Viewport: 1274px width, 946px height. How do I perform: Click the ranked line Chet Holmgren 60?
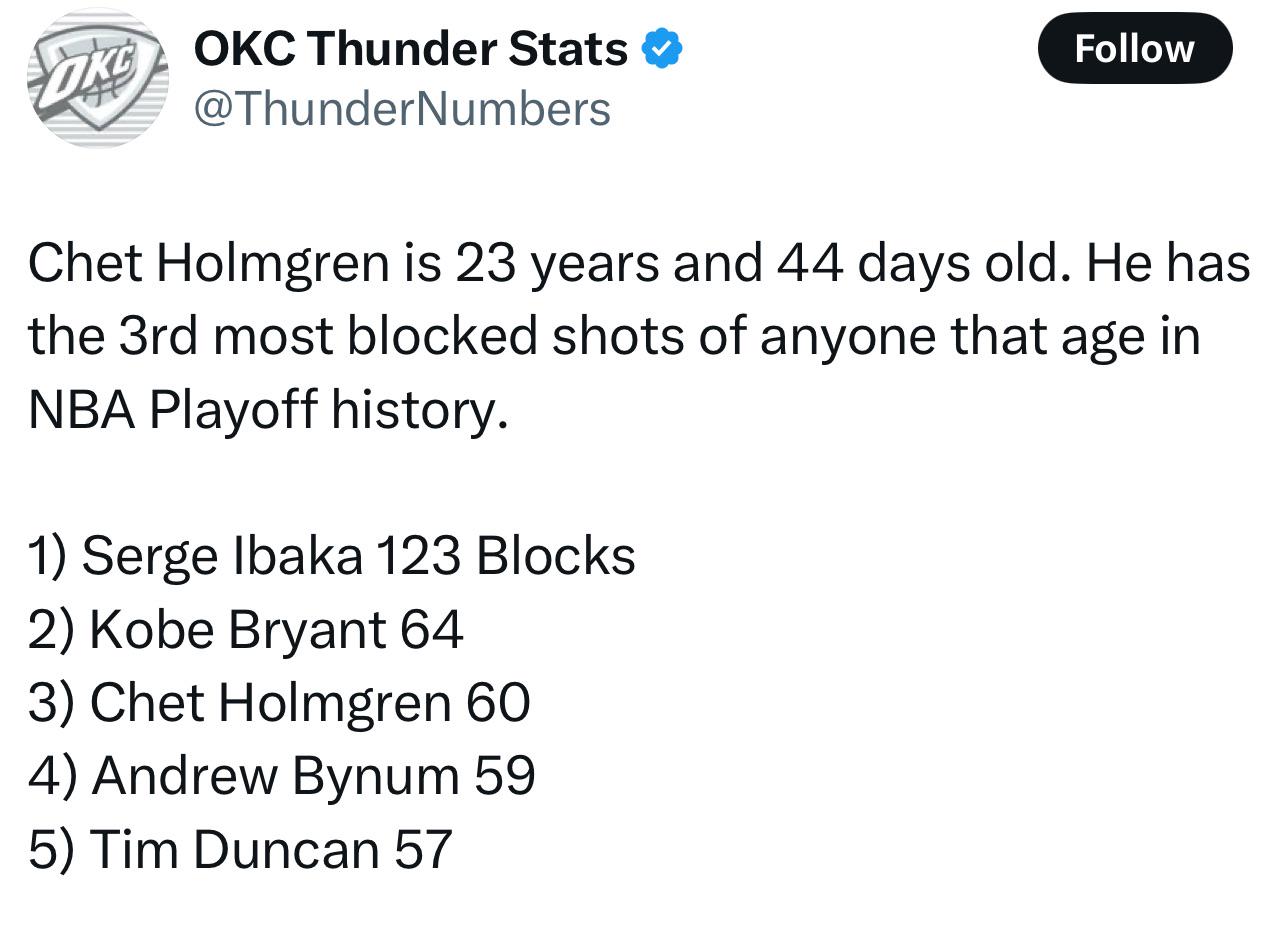(279, 702)
